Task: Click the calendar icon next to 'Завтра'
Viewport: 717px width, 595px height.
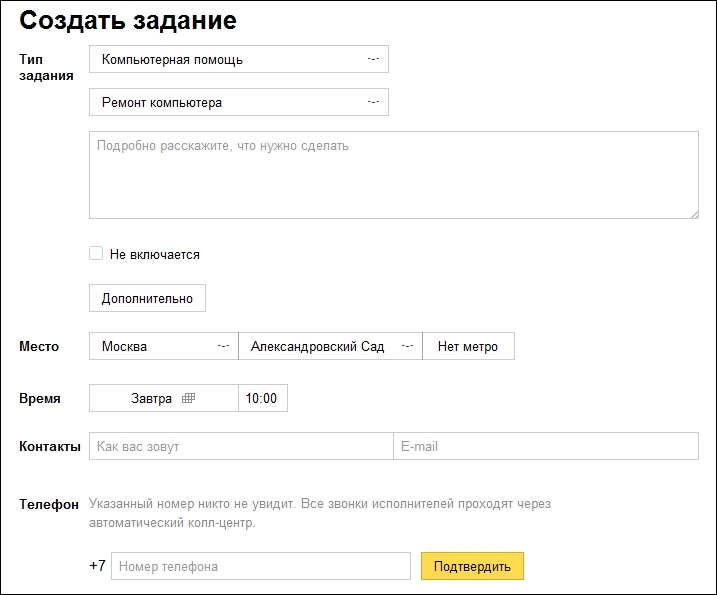Action: (188, 398)
